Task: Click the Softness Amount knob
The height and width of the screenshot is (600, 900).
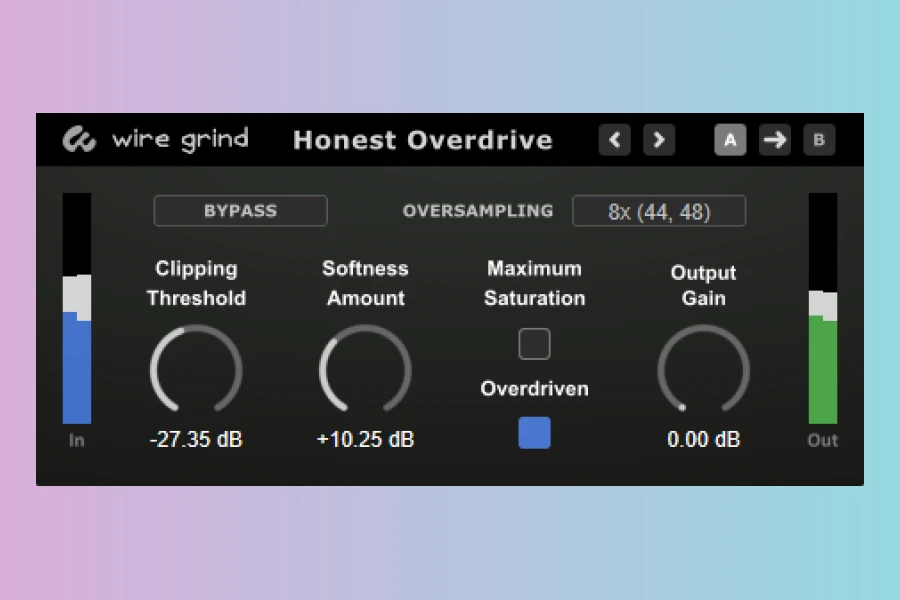Action: coord(365,370)
